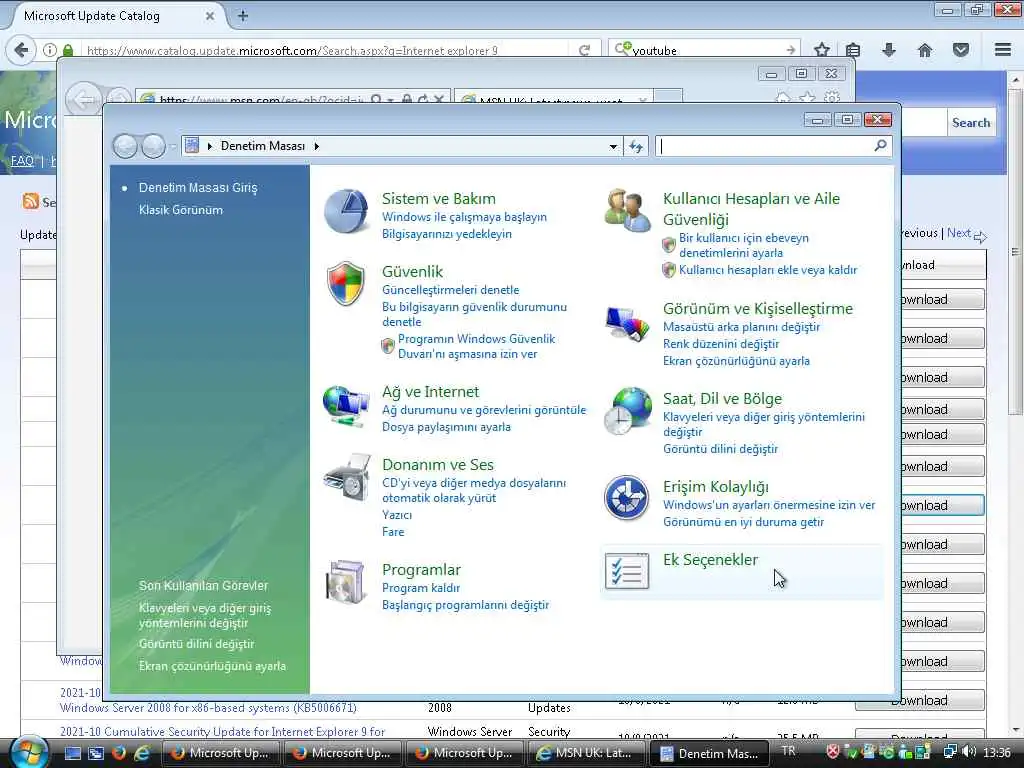Click Bilgisayarınızı yedekleyin link
Screen dimensions: 1024x768
tap(447, 234)
